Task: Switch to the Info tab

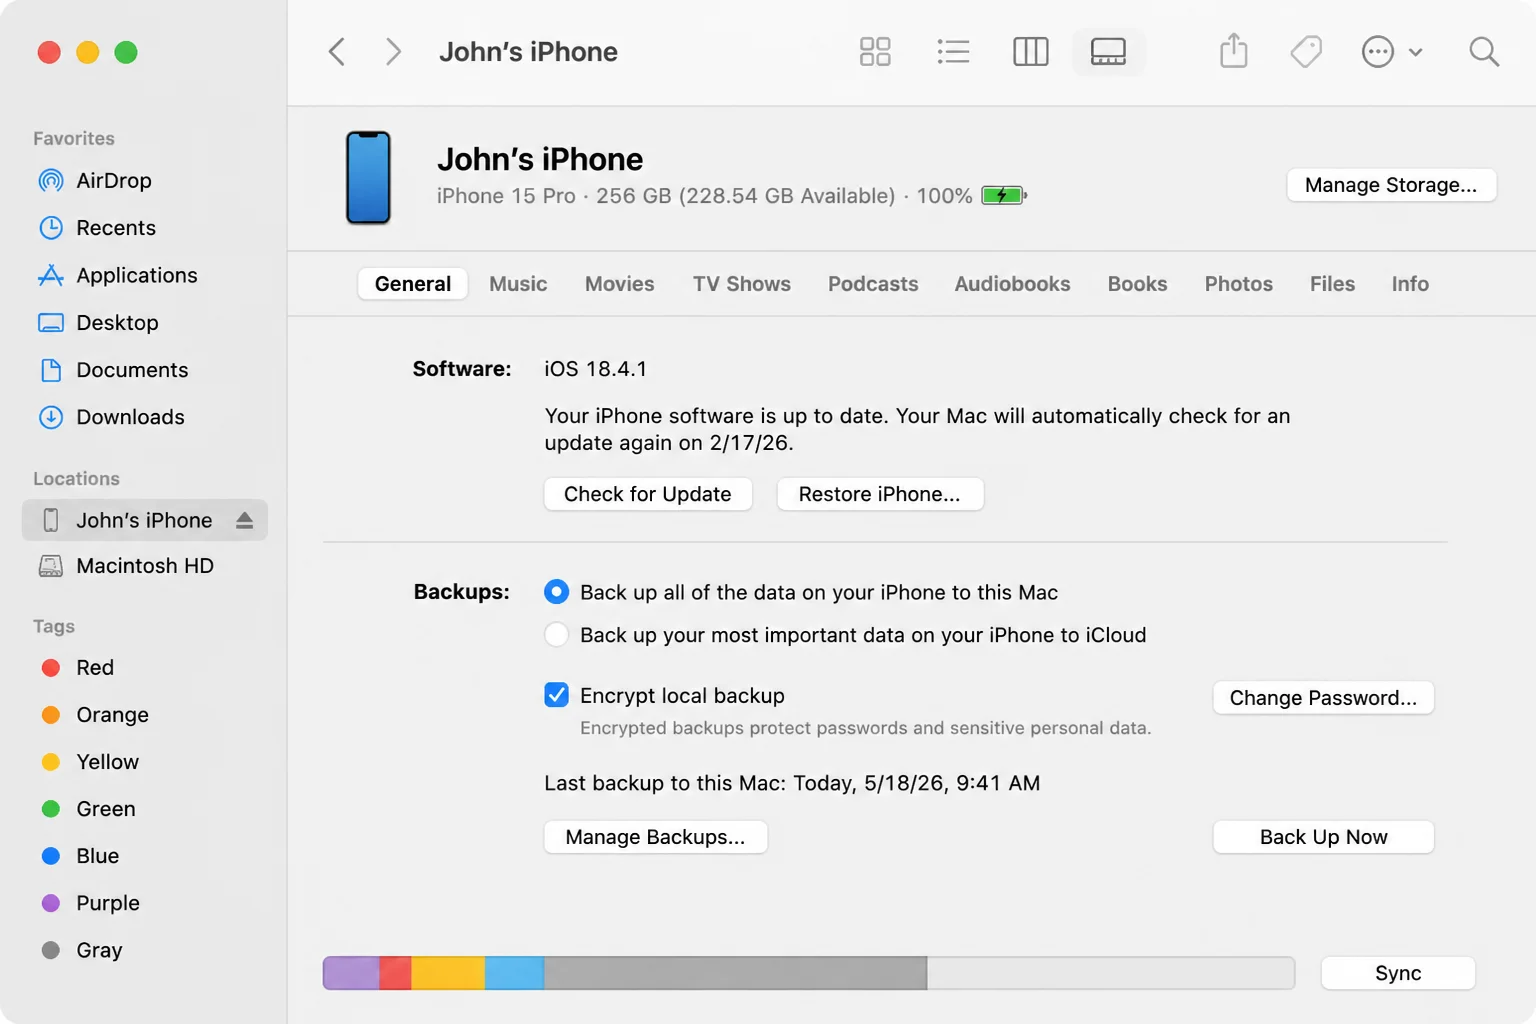Action: pos(1410,284)
